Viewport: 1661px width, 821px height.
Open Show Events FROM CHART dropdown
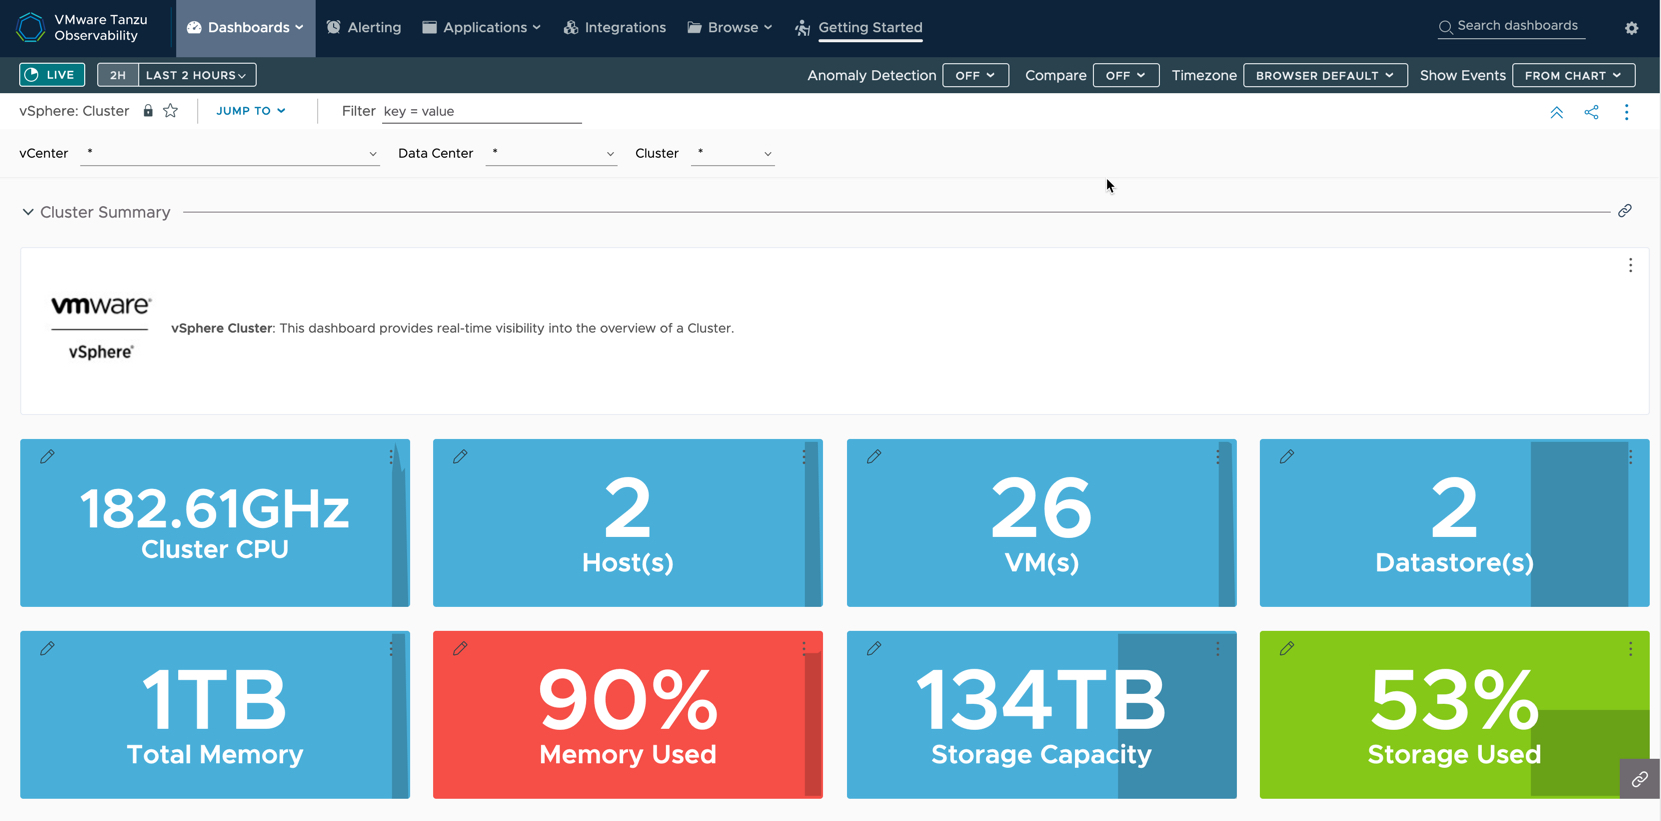click(1573, 75)
